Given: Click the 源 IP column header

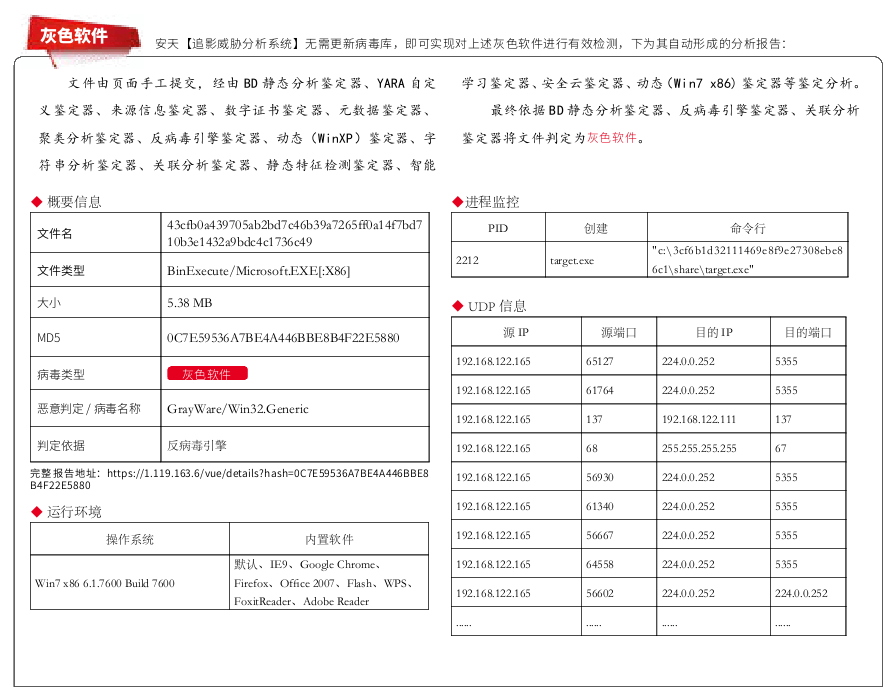Looking at the screenshot, I should tap(516, 332).
